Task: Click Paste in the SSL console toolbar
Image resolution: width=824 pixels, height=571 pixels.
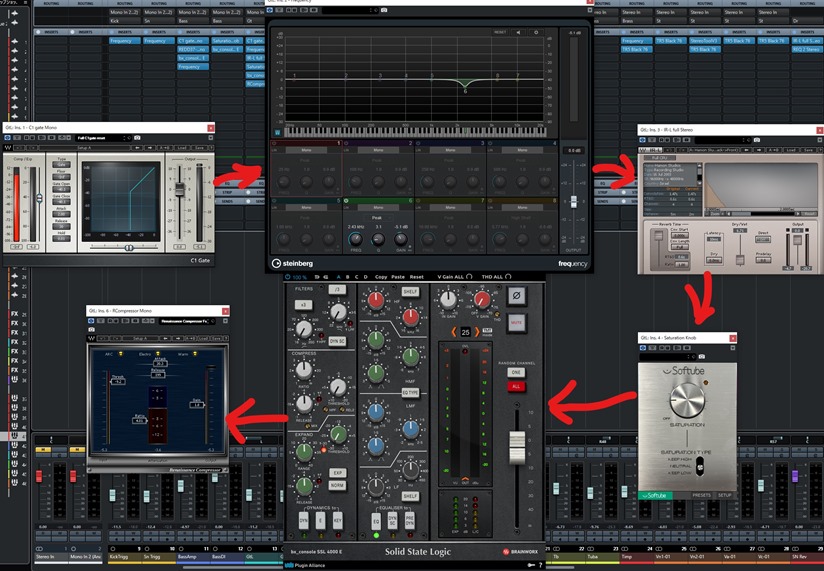Action: 399,276
